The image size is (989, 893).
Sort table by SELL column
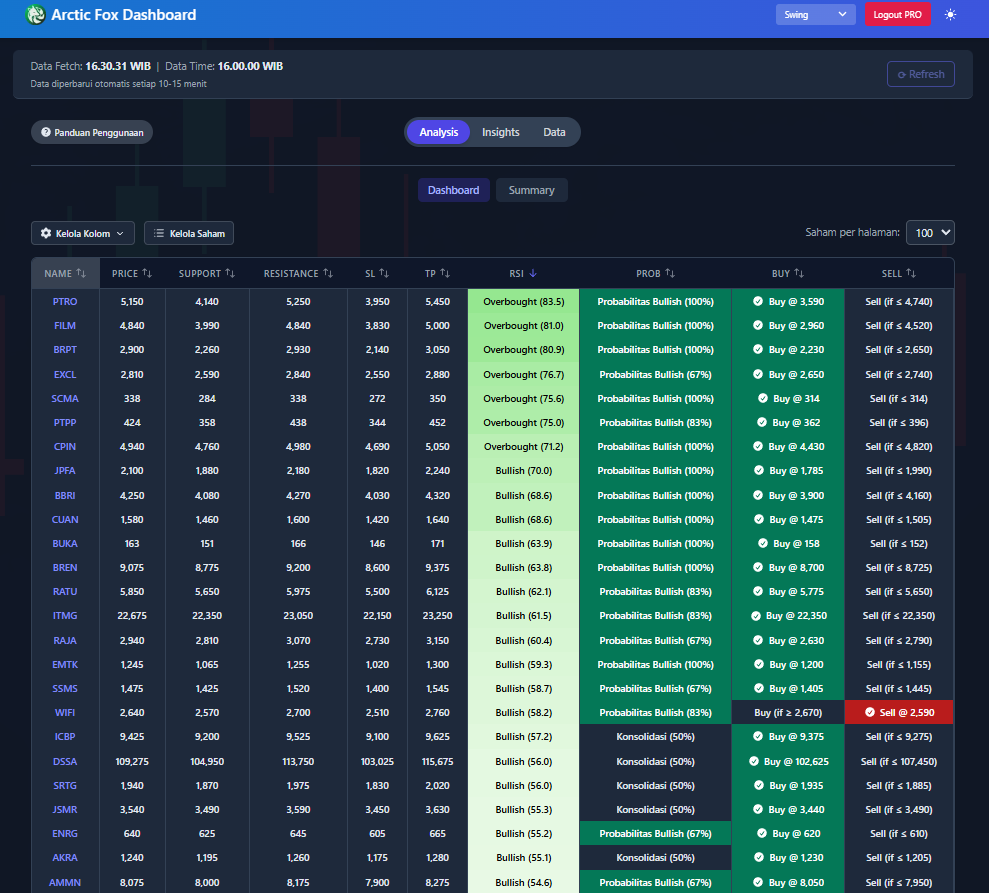(899, 274)
